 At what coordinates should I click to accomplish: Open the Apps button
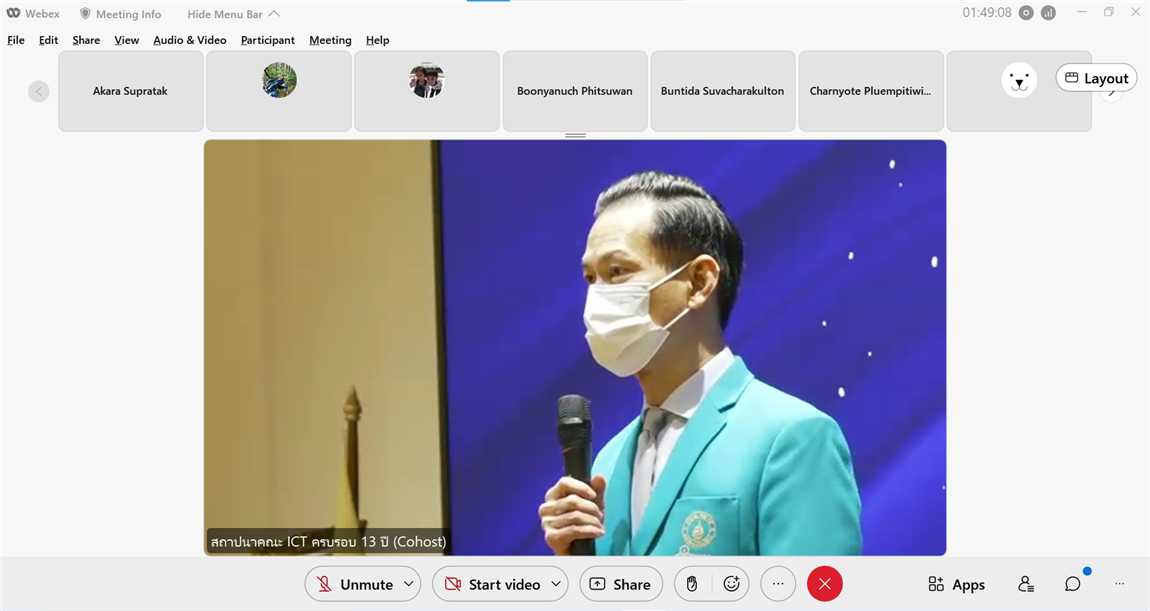tap(956, 584)
